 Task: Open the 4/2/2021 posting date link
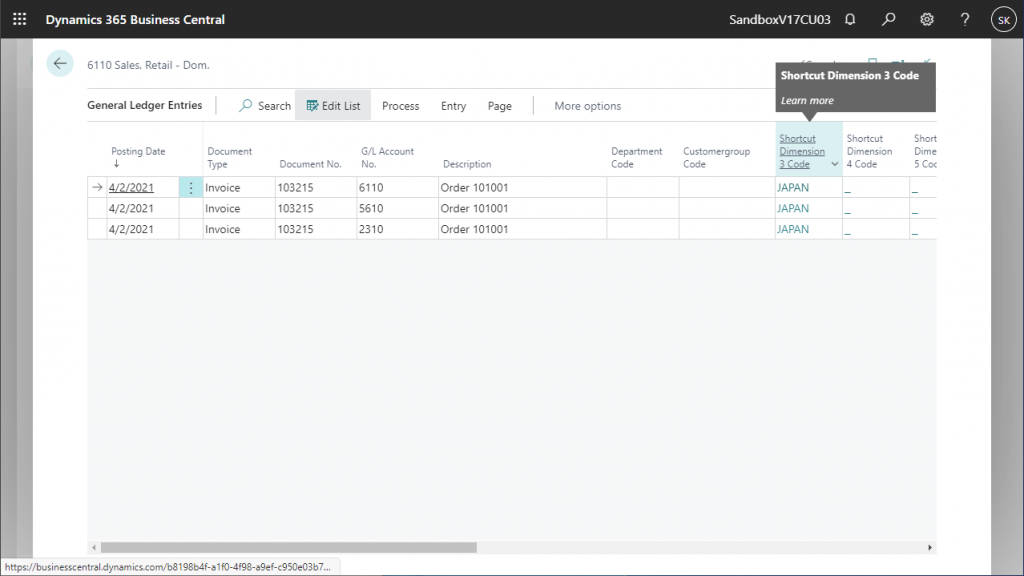(x=131, y=187)
